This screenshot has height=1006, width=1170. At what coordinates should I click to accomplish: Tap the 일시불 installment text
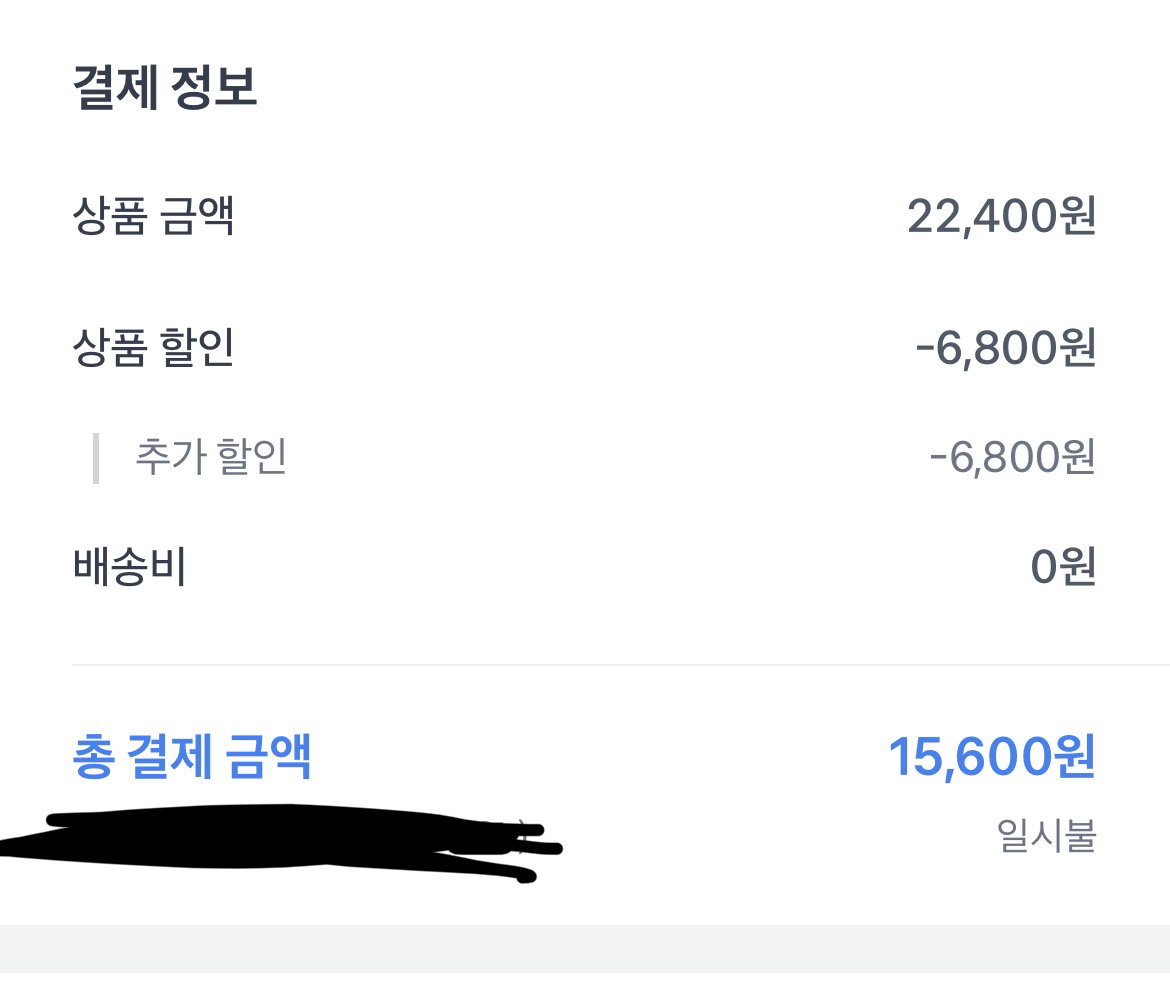[x=1046, y=835]
